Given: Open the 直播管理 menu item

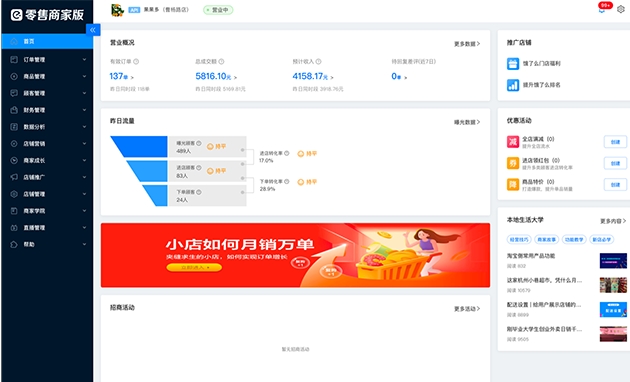Looking at the screenshot, I should pos(47,228).
